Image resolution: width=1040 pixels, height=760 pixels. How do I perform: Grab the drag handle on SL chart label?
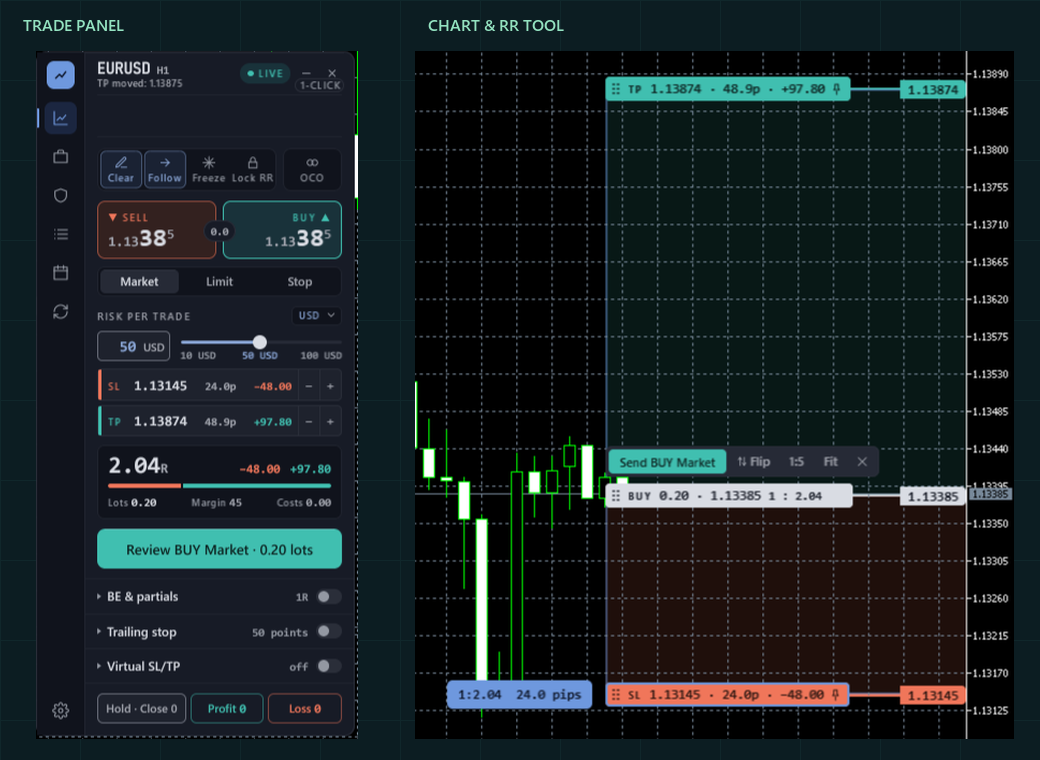click(616, 694)
